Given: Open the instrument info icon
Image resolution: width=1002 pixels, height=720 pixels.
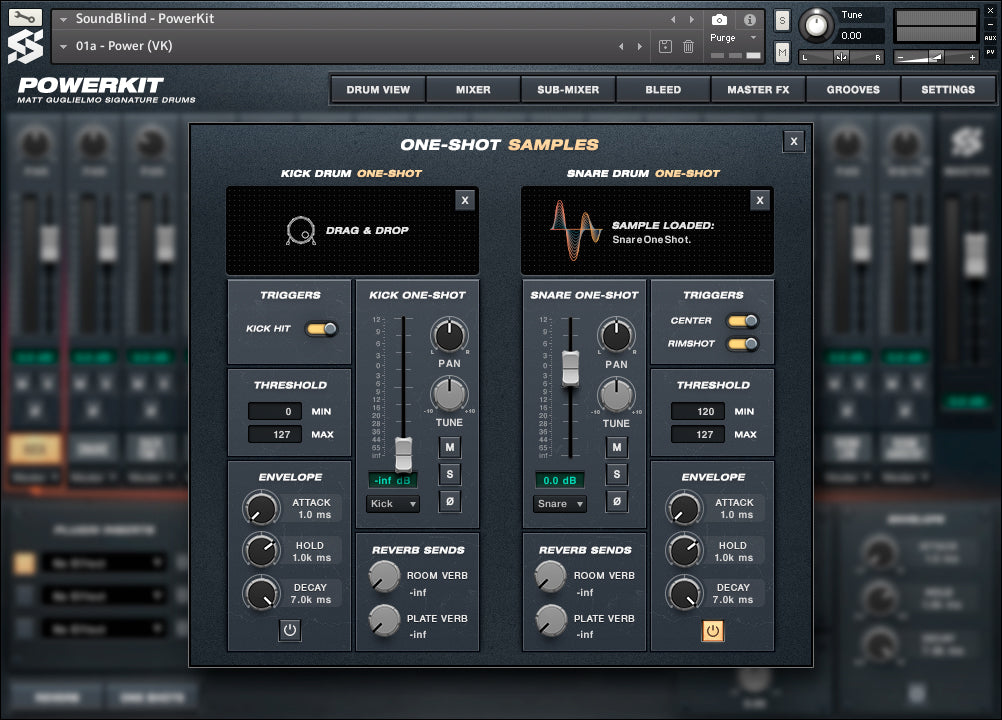Looking at the screenshot, I should point(750,20).
